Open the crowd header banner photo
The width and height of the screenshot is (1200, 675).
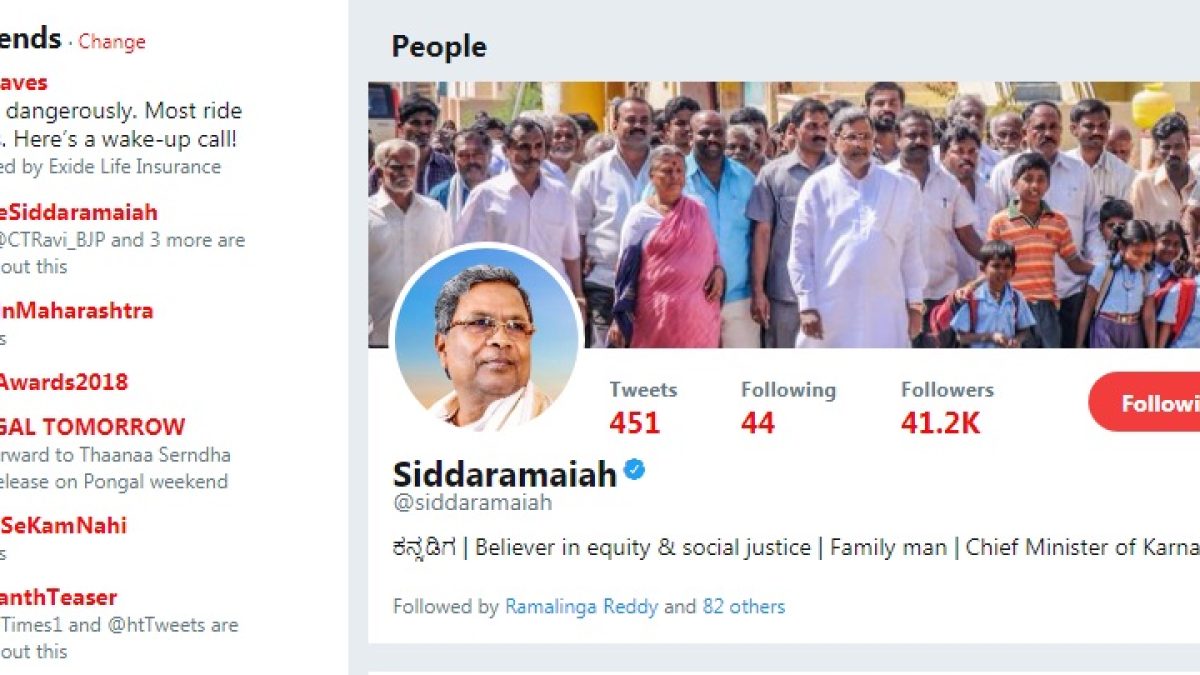click(x=784, y=214)
